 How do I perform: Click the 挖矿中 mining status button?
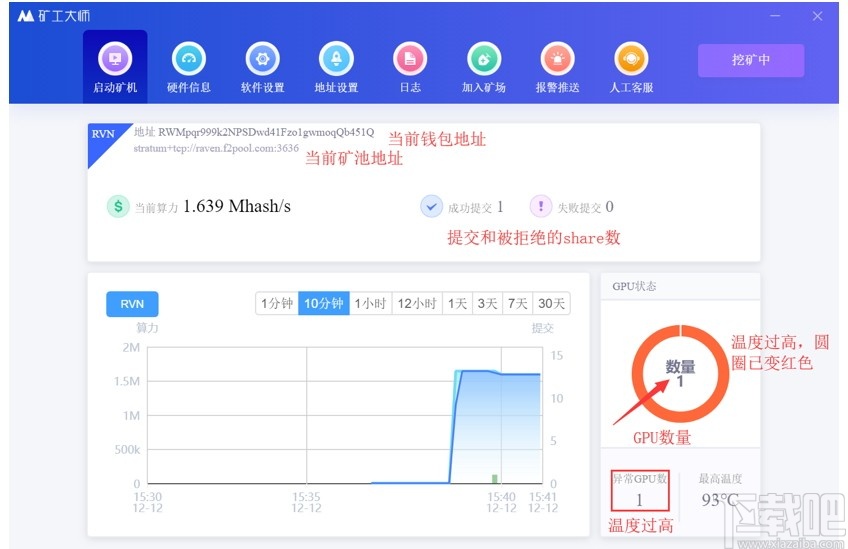[751, 60]
